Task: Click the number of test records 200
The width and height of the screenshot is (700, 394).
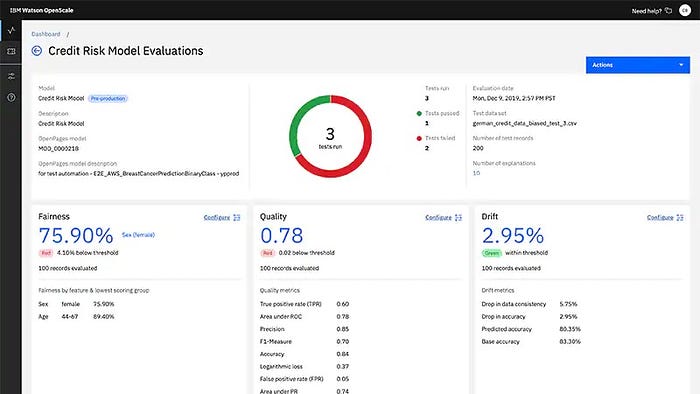Action: (478, 148)
